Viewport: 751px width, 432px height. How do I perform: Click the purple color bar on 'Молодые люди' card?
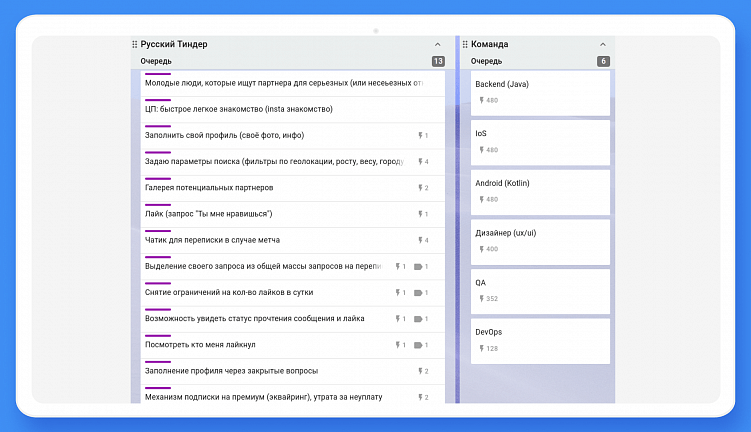point(158,74)
